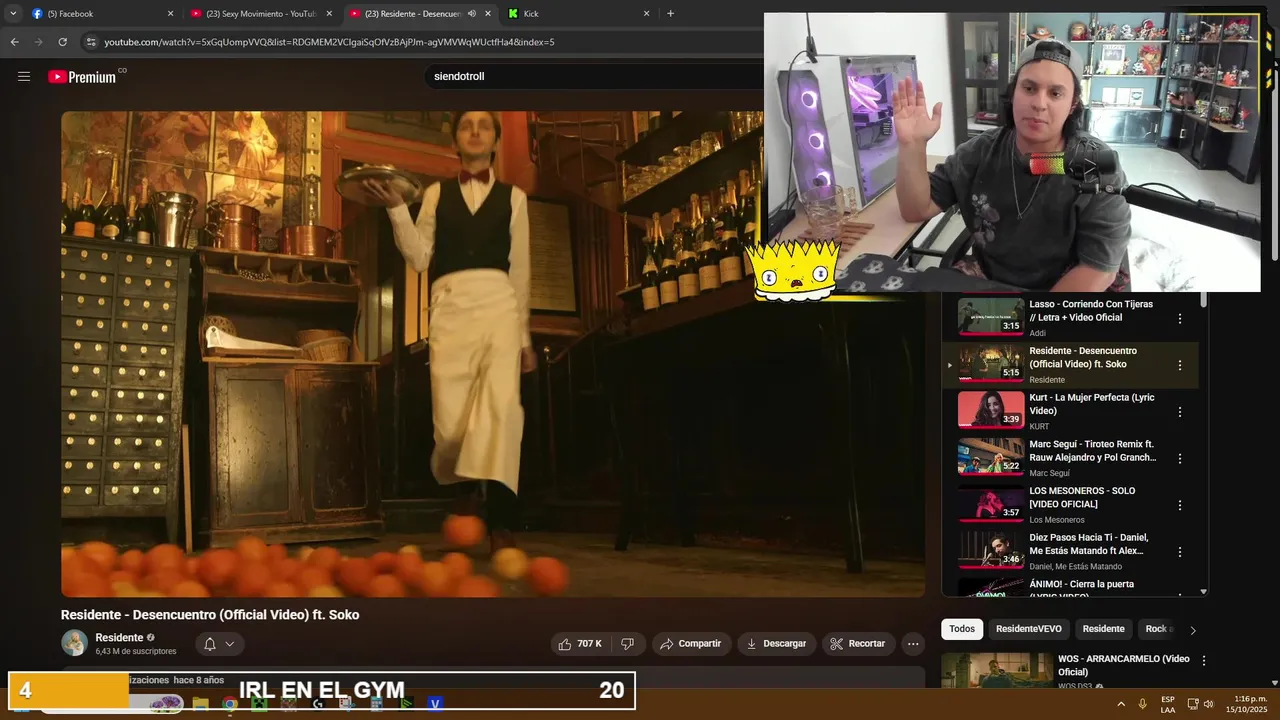Viewport: 1280px width, 720px height.
Task: Click the YouTube search field
Action: [x=595, y=76]
